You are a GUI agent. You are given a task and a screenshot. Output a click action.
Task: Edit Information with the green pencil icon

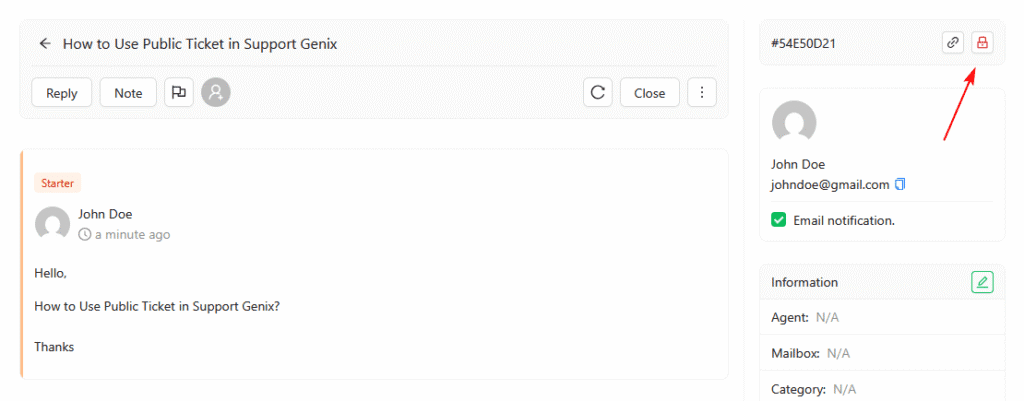pyautogui.click(x=982, y=282)
